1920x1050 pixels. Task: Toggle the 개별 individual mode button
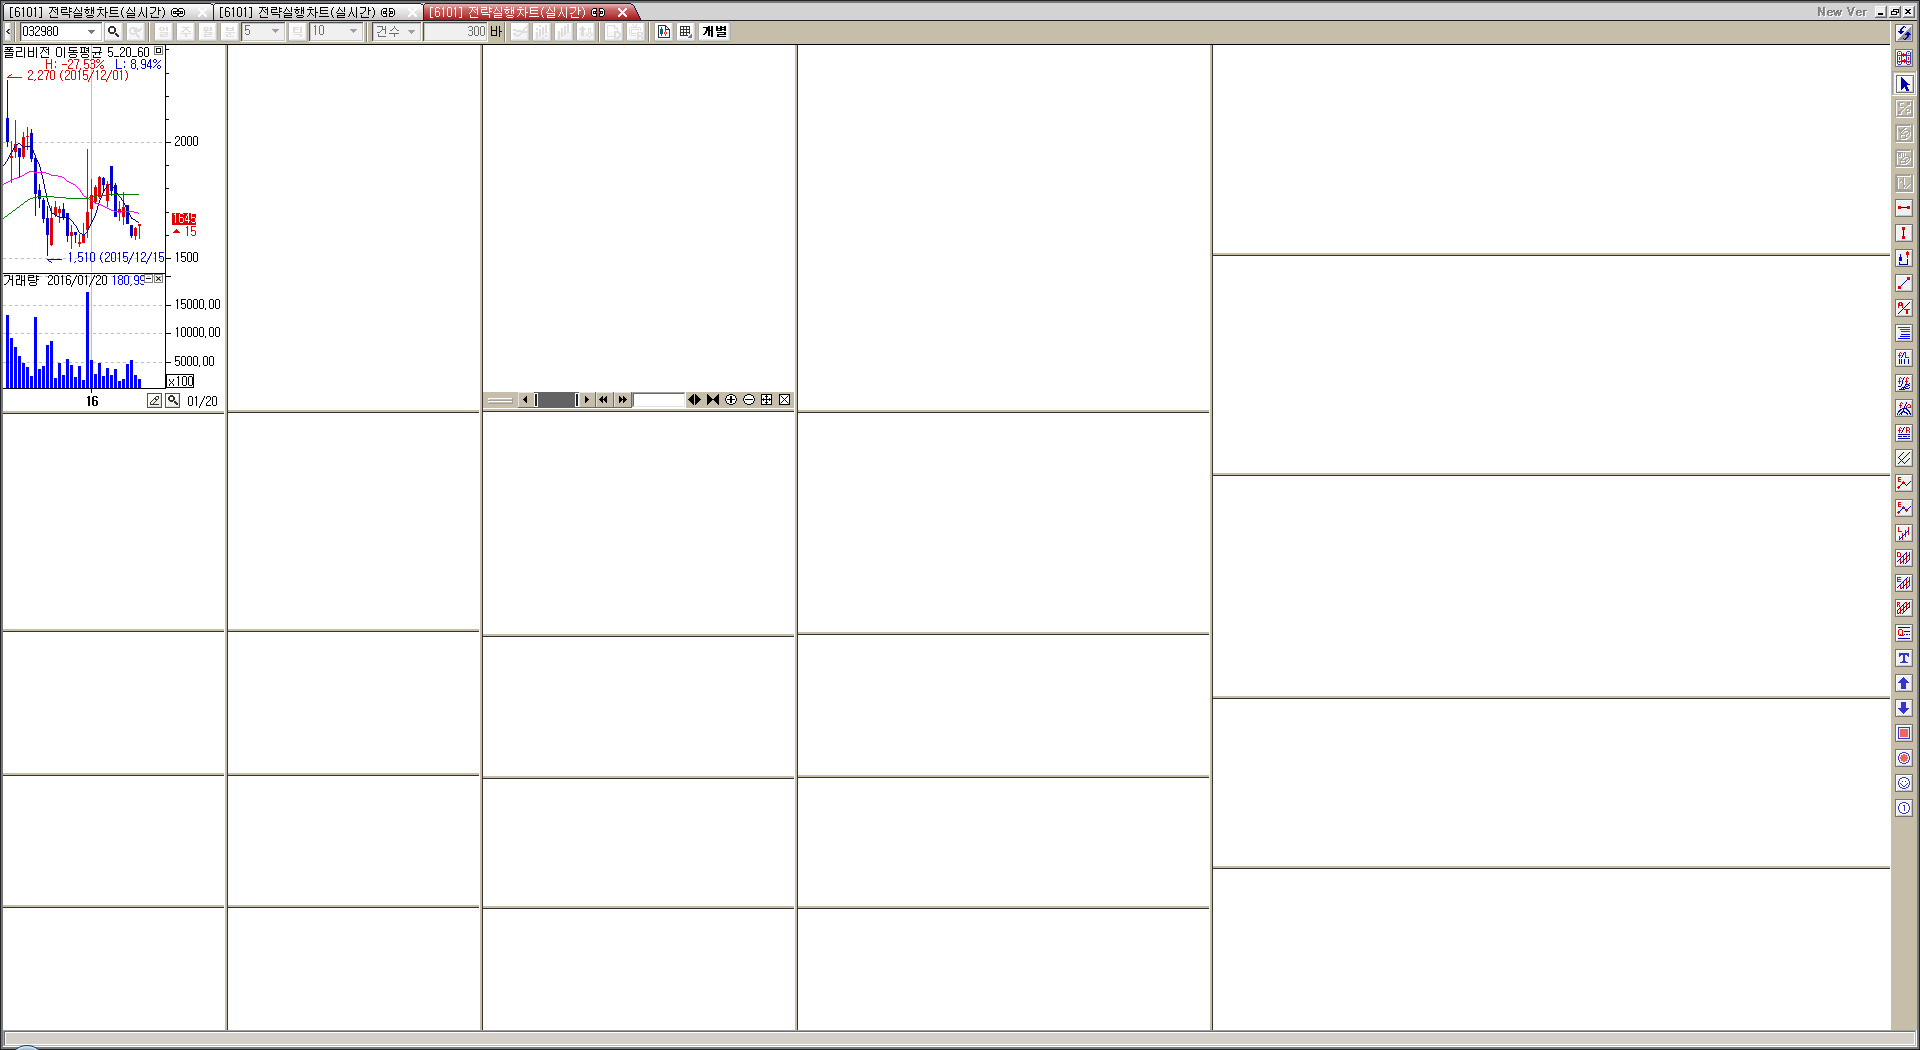(x=714, y=32)
